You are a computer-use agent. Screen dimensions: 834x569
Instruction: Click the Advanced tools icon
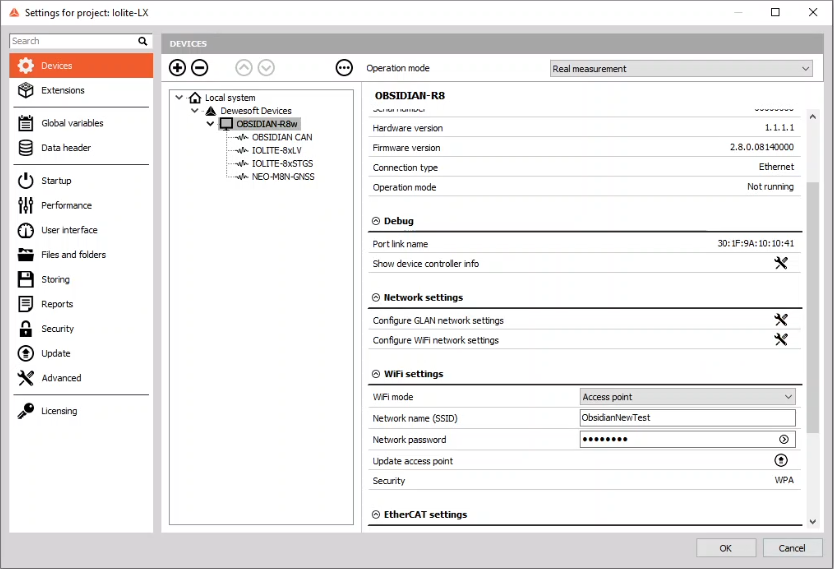coord(26,378)
